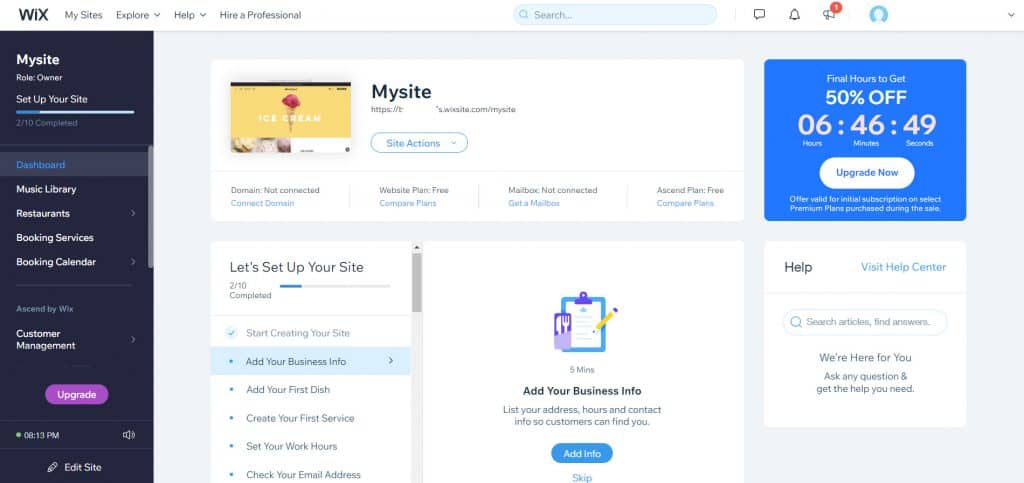The height and width of the screenshot is (483, 1024).
Task: Focus the top Search field
Action: pyautogui.click(x=615, y=14)
